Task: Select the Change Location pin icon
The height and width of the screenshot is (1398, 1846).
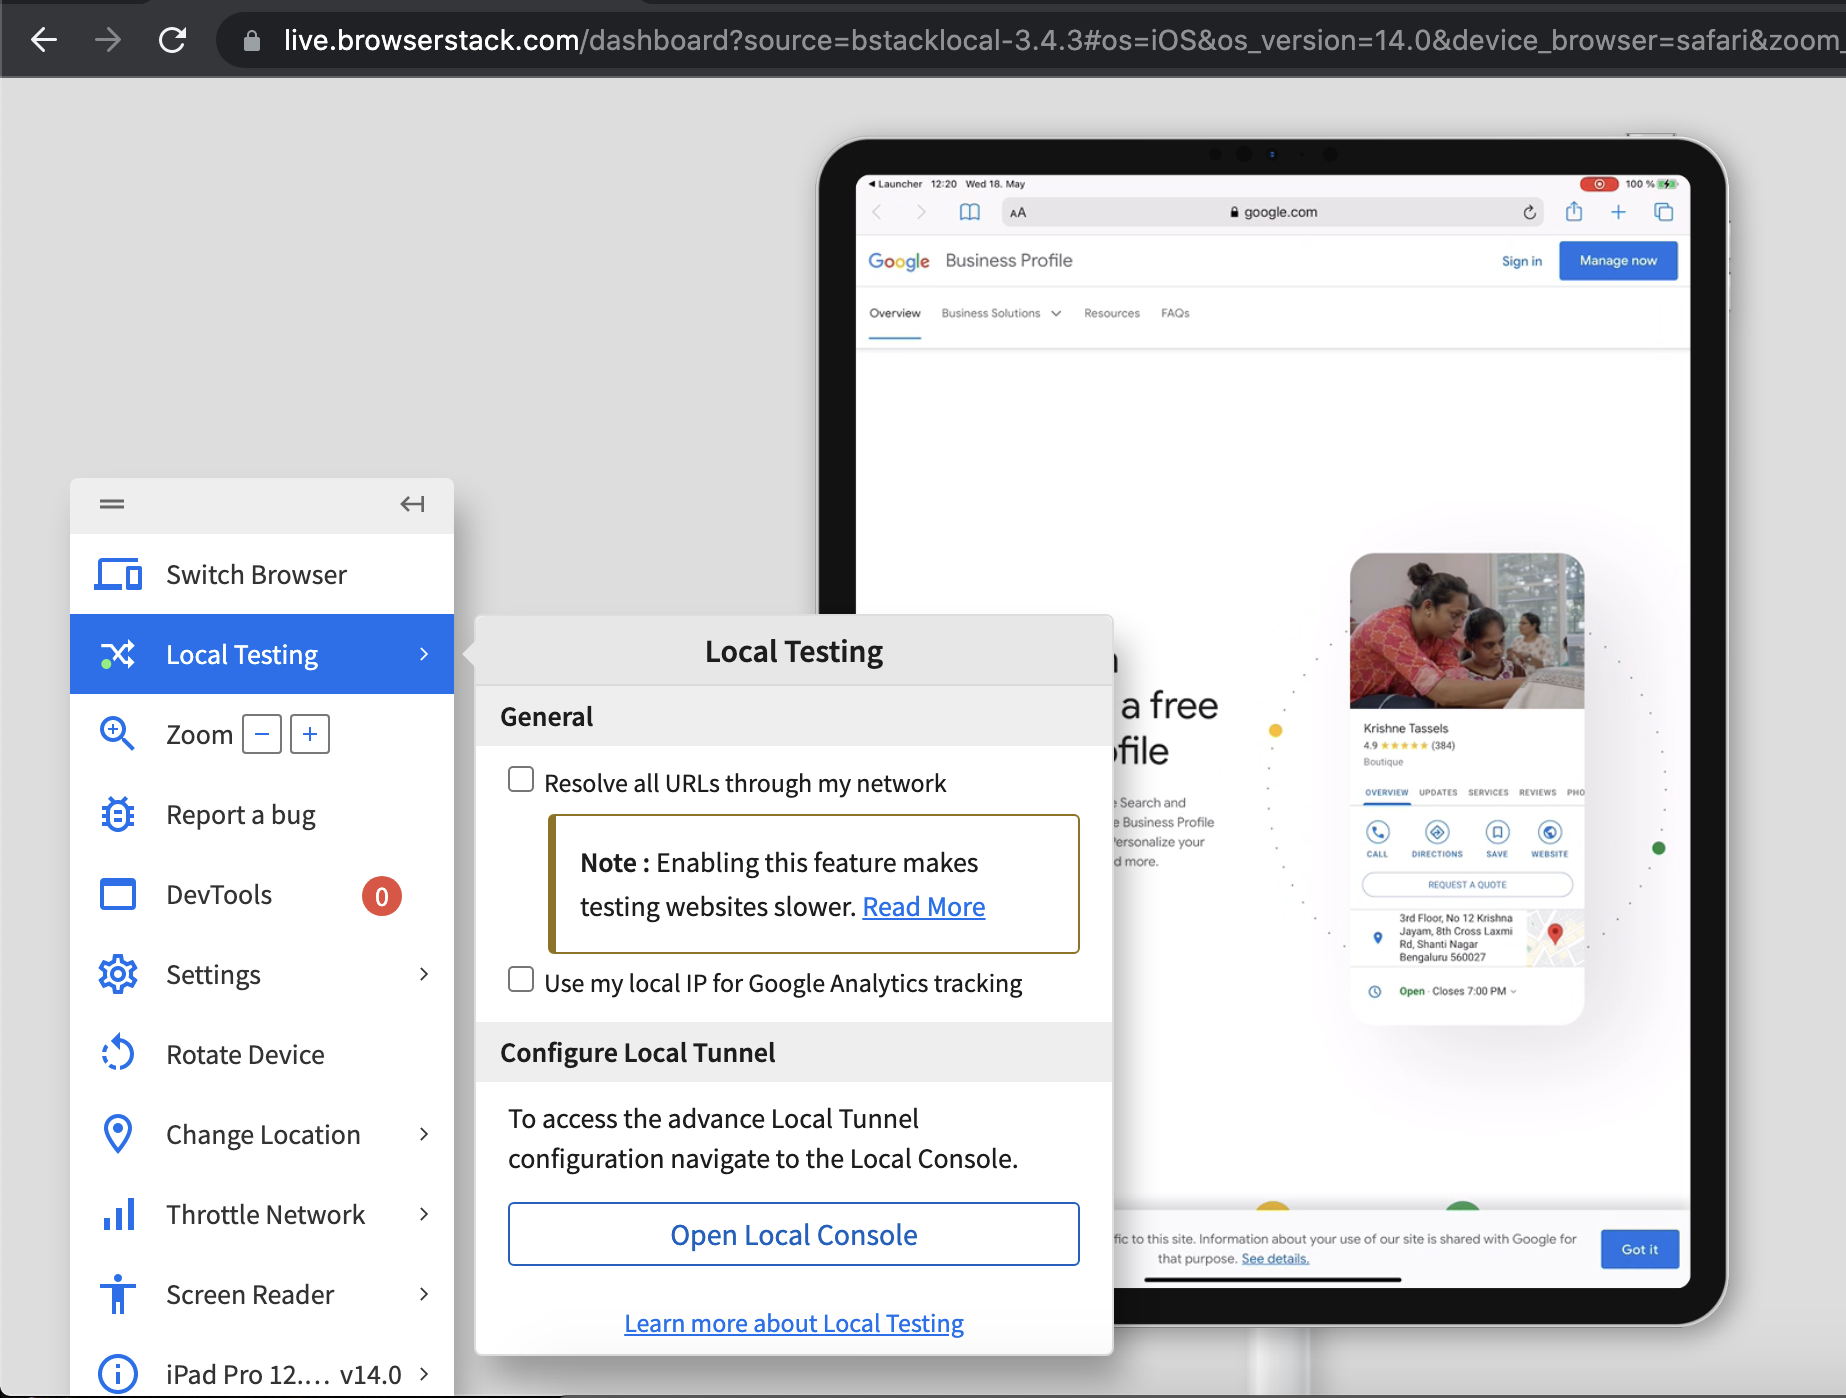Action: 117,1133
